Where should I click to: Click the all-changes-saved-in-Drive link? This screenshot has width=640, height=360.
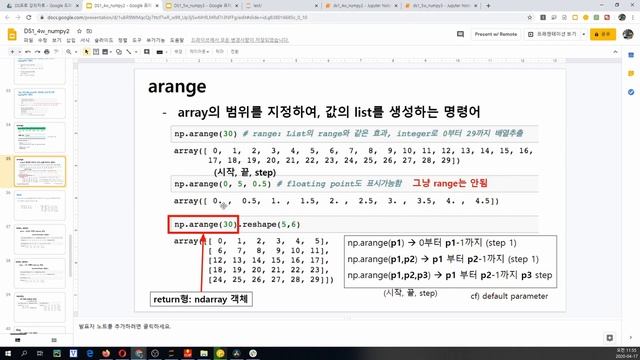(x=240, y=40)
